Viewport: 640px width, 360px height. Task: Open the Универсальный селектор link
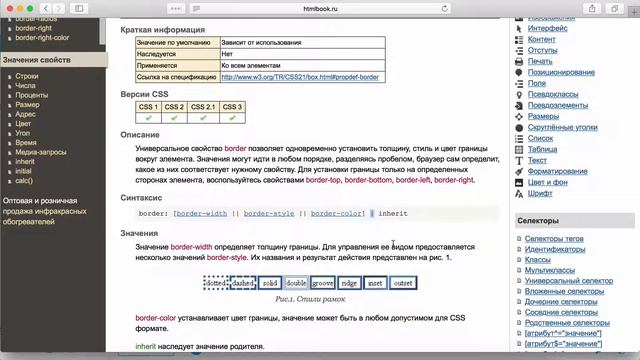coord(569,281)
